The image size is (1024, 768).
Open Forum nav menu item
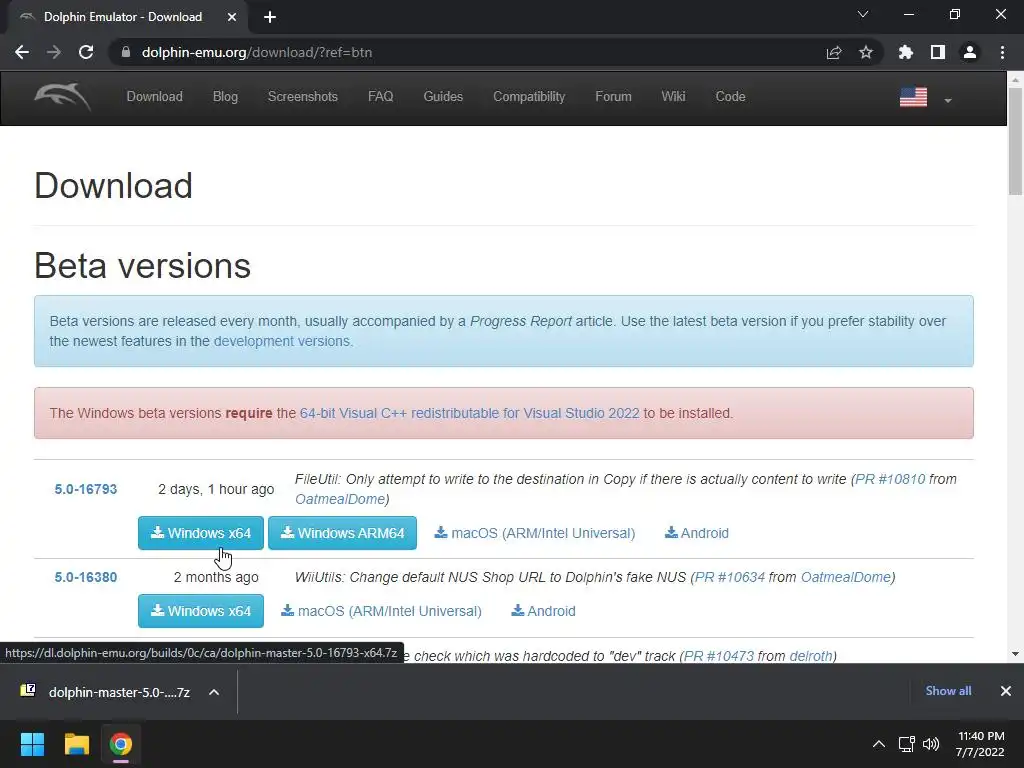click(x=613, y=97)
